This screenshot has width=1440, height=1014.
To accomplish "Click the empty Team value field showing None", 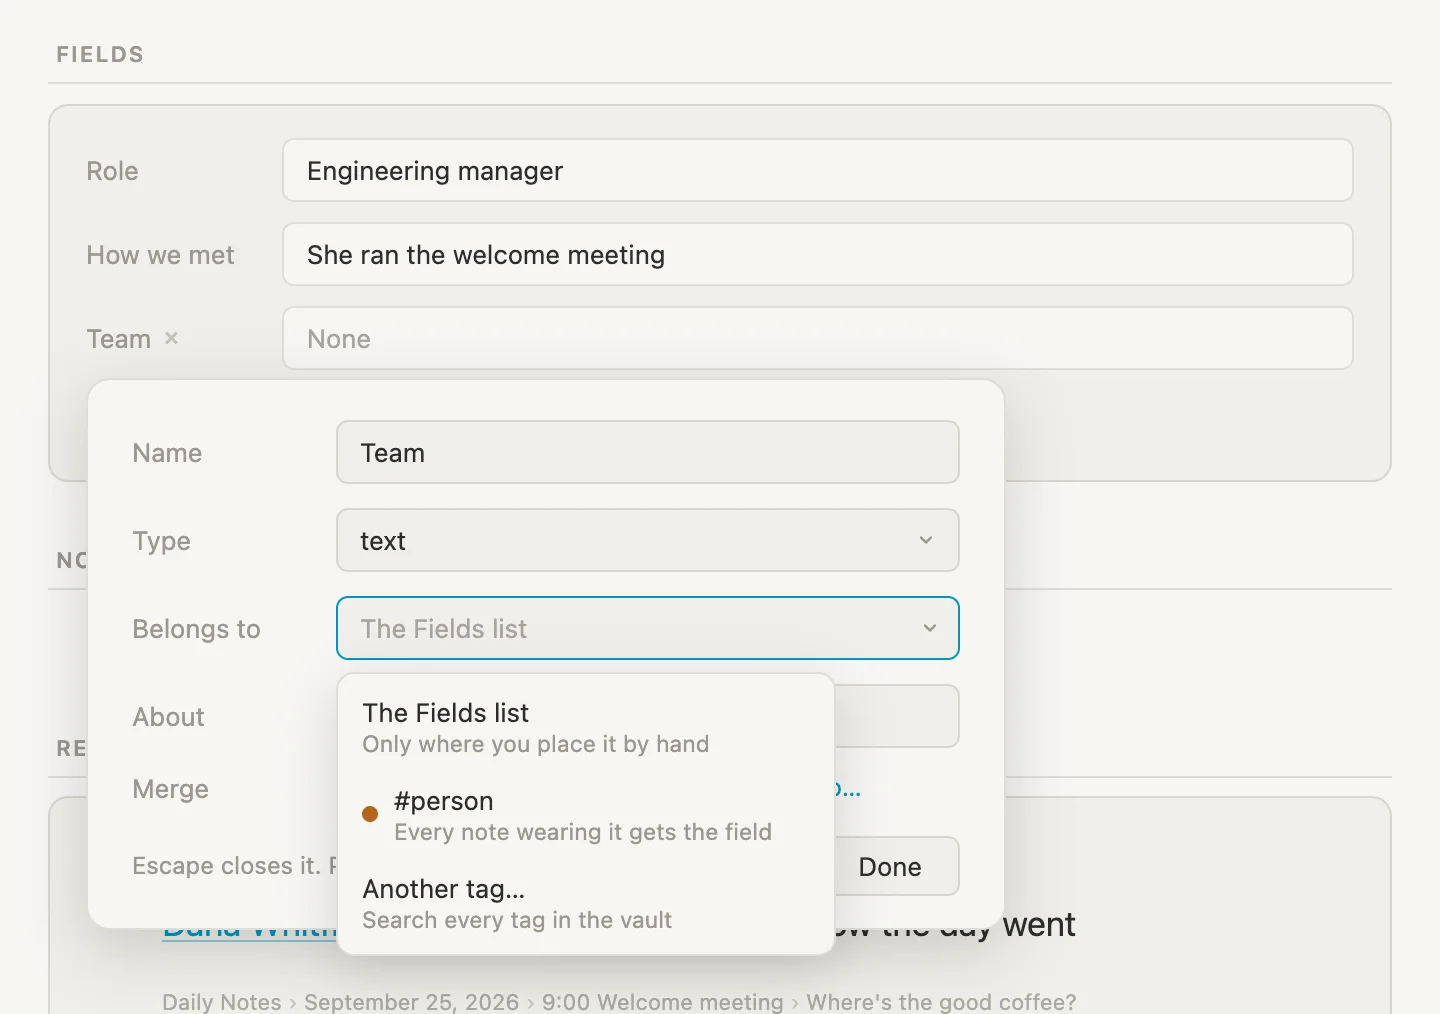I will pyautogui.click(x=817, y=338).
